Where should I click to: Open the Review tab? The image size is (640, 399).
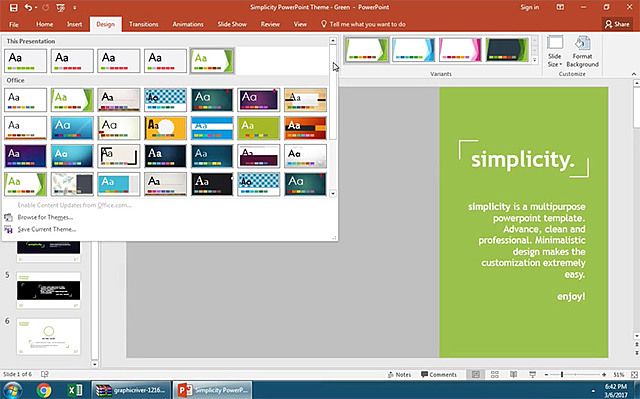coord(270,24)
